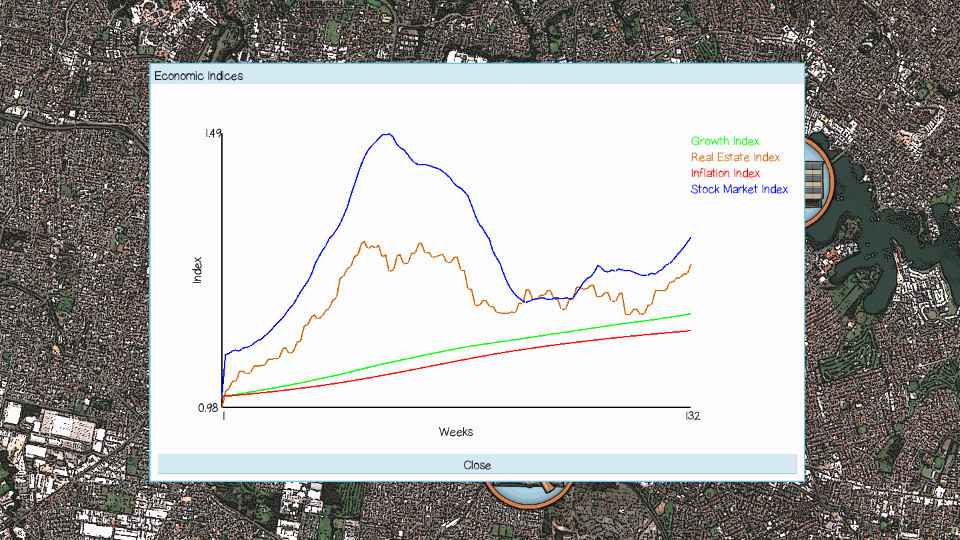Click the vertical Index y-axis label
Viewport: 960px width, 540px height.
click(198, 270)
